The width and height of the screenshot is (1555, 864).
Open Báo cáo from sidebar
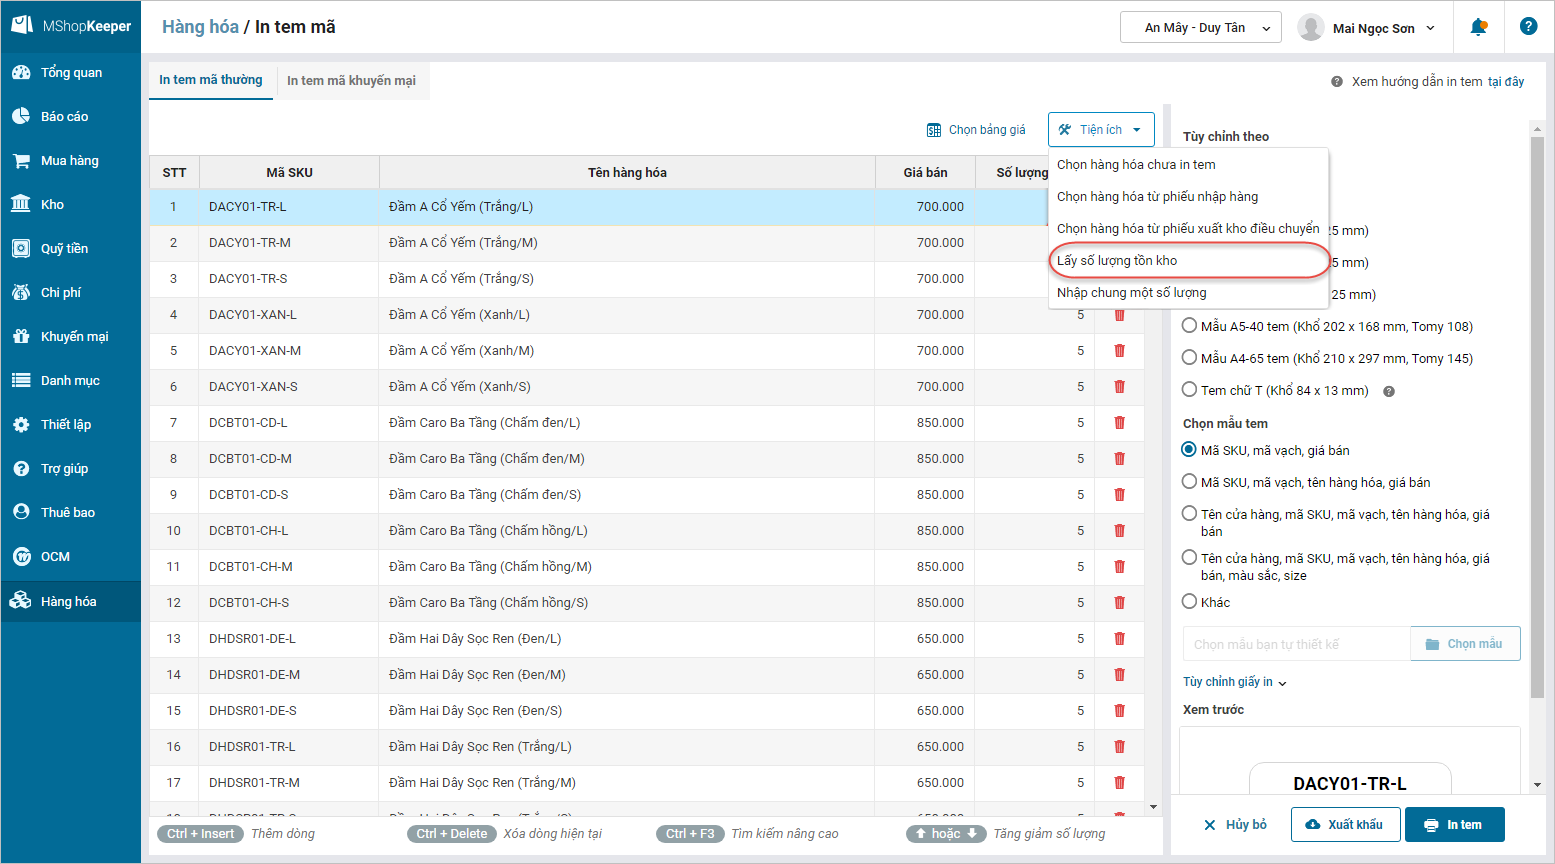tap(64, 117)
